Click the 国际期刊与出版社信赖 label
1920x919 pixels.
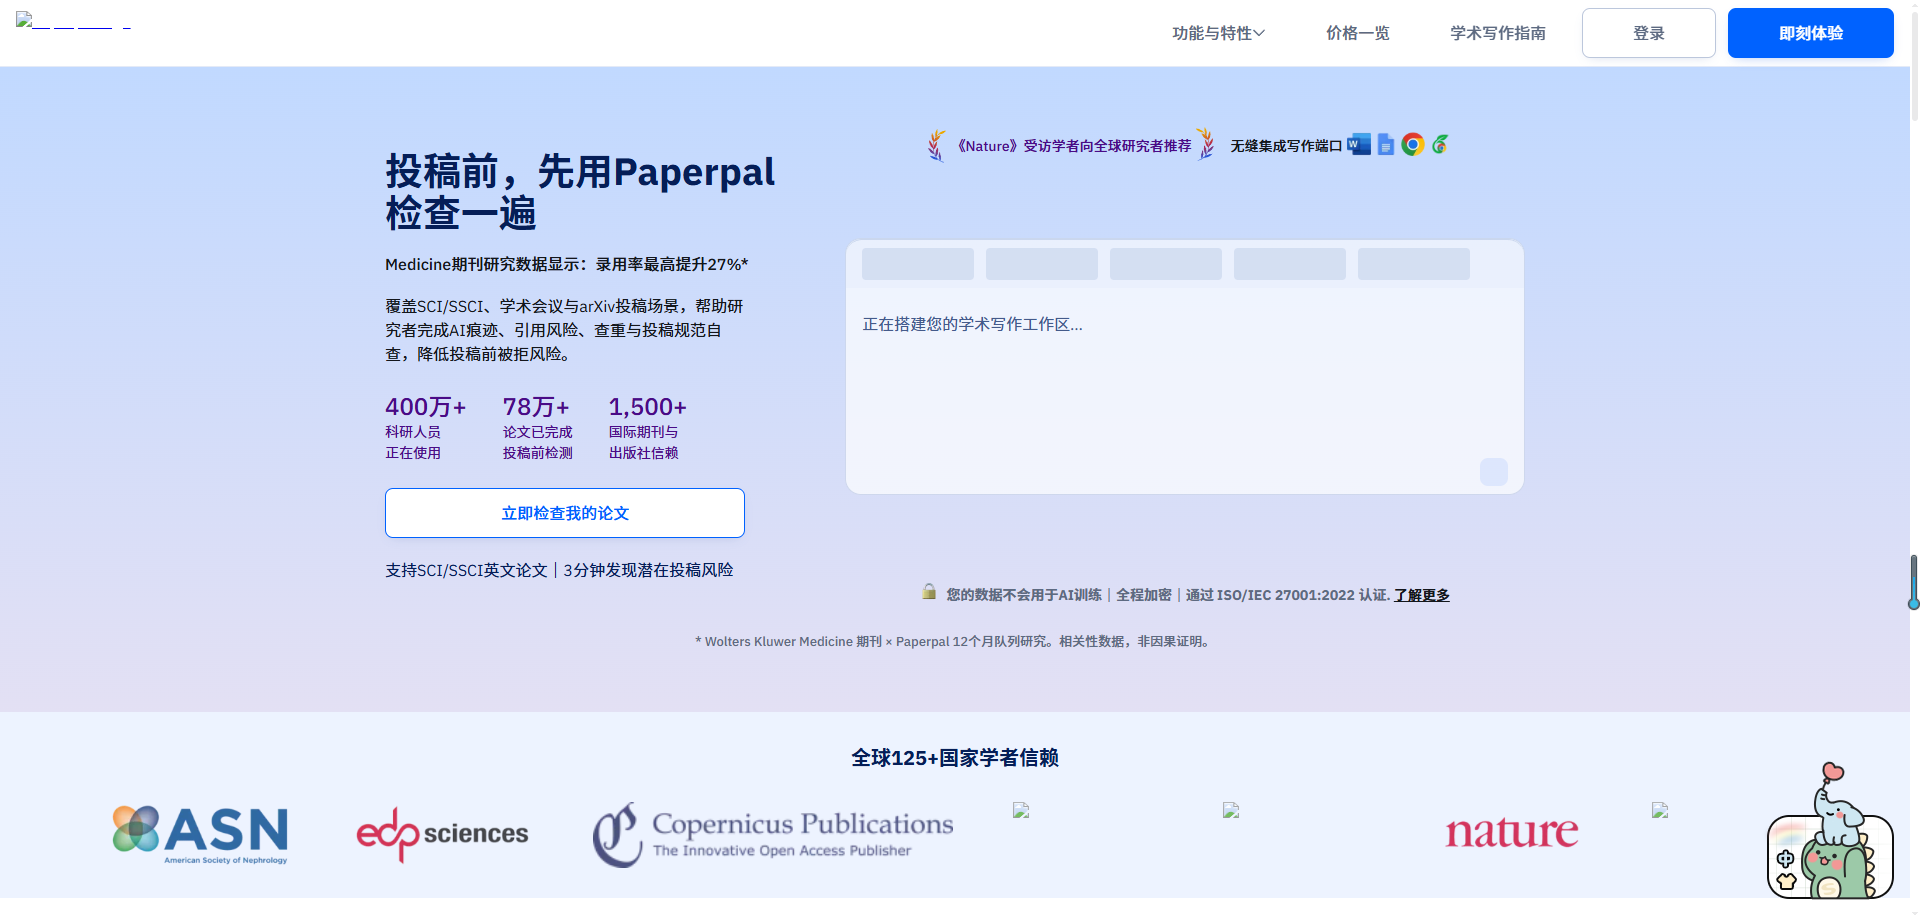pyautogui.click(x=643, y=442)
